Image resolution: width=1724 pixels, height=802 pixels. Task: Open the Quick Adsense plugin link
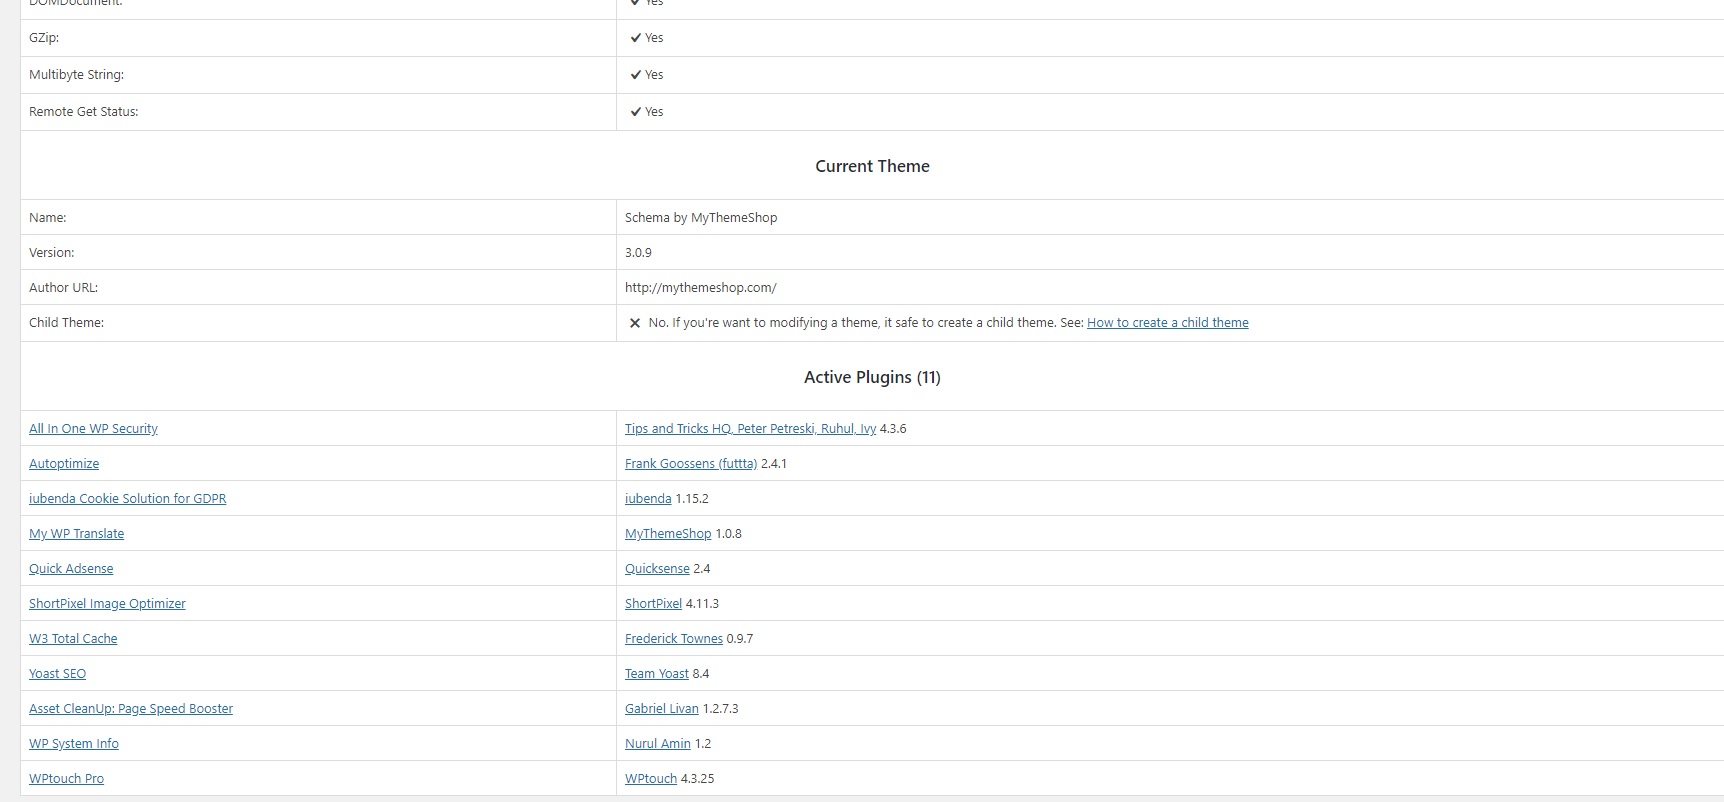(x=71, y=569)
